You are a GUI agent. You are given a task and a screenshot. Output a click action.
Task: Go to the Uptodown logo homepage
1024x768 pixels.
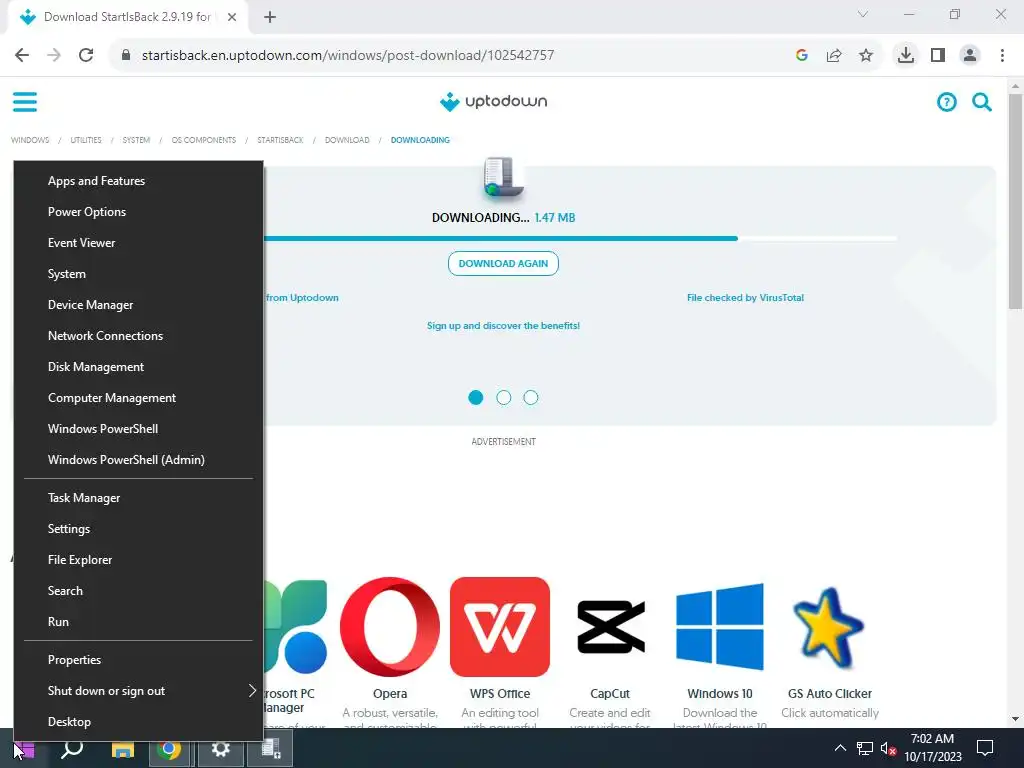[494, 101]
